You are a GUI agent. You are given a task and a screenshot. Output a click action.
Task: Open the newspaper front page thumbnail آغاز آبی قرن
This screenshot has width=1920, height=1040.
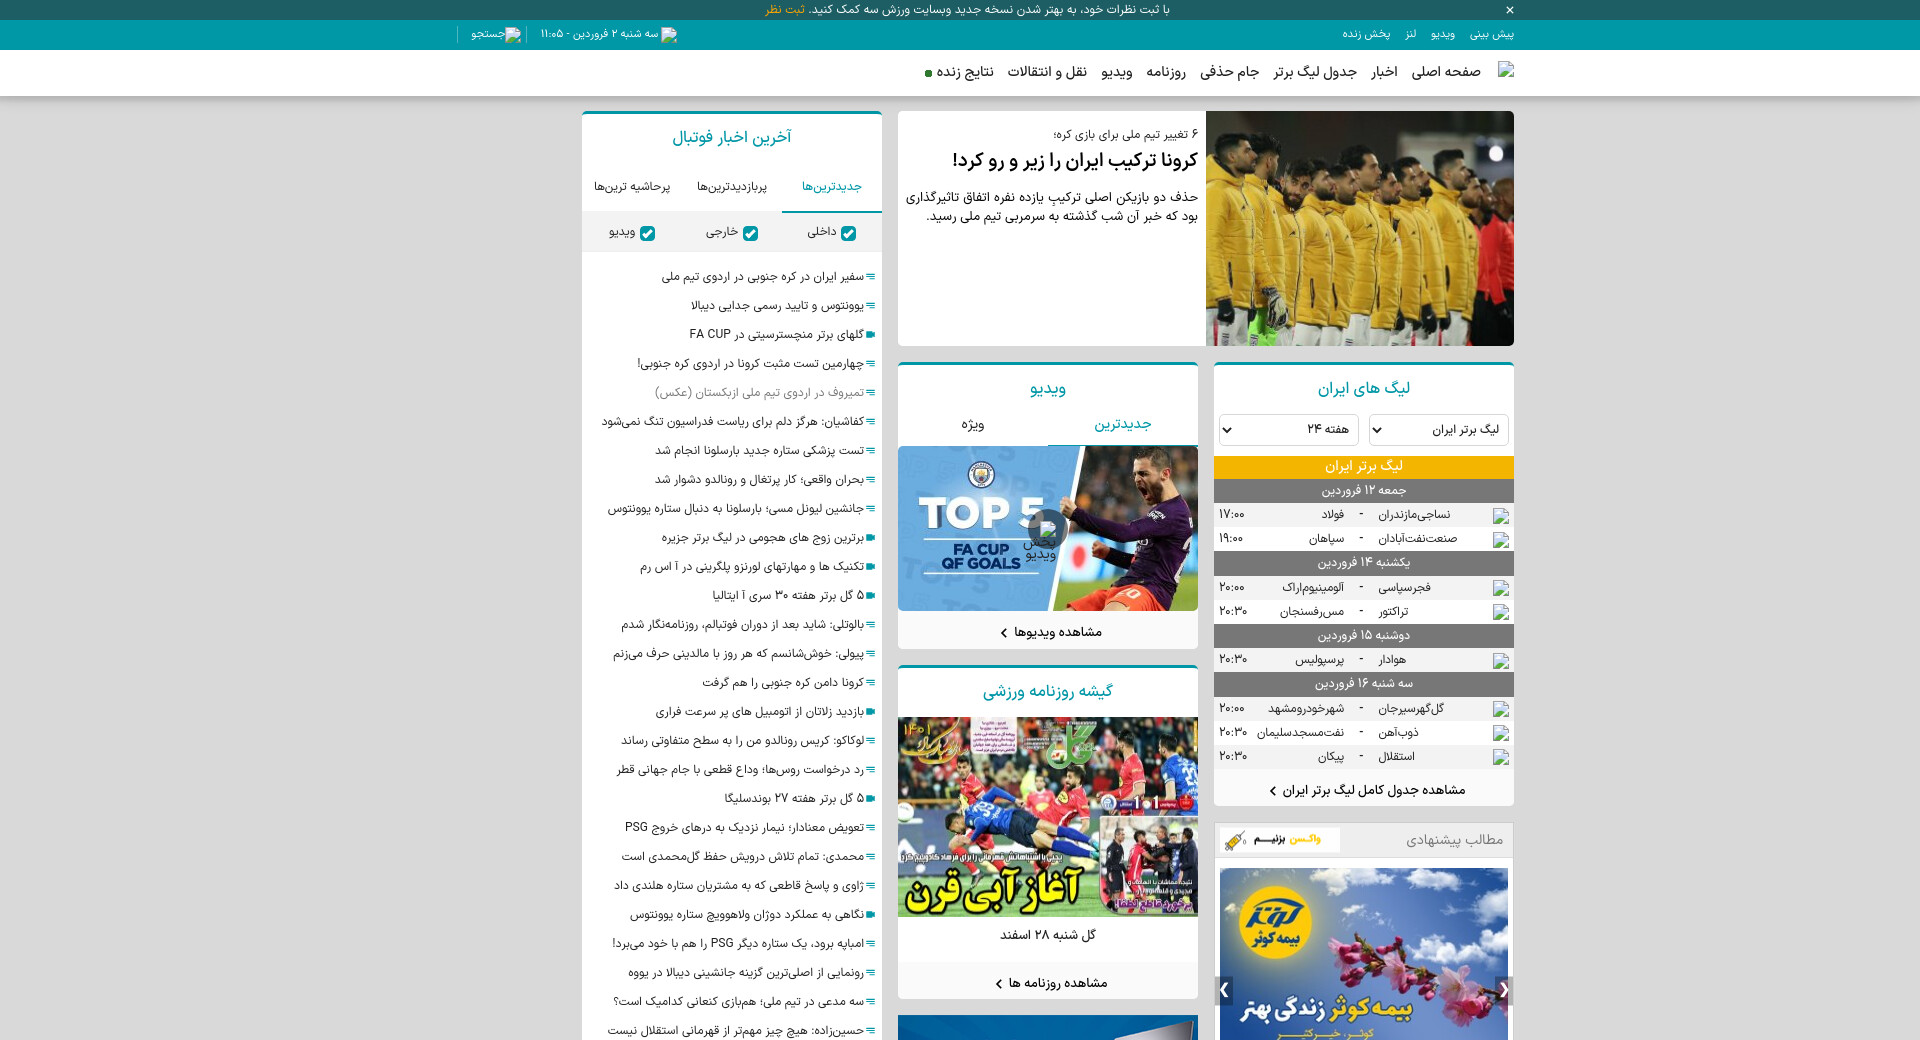(1047, 816)
